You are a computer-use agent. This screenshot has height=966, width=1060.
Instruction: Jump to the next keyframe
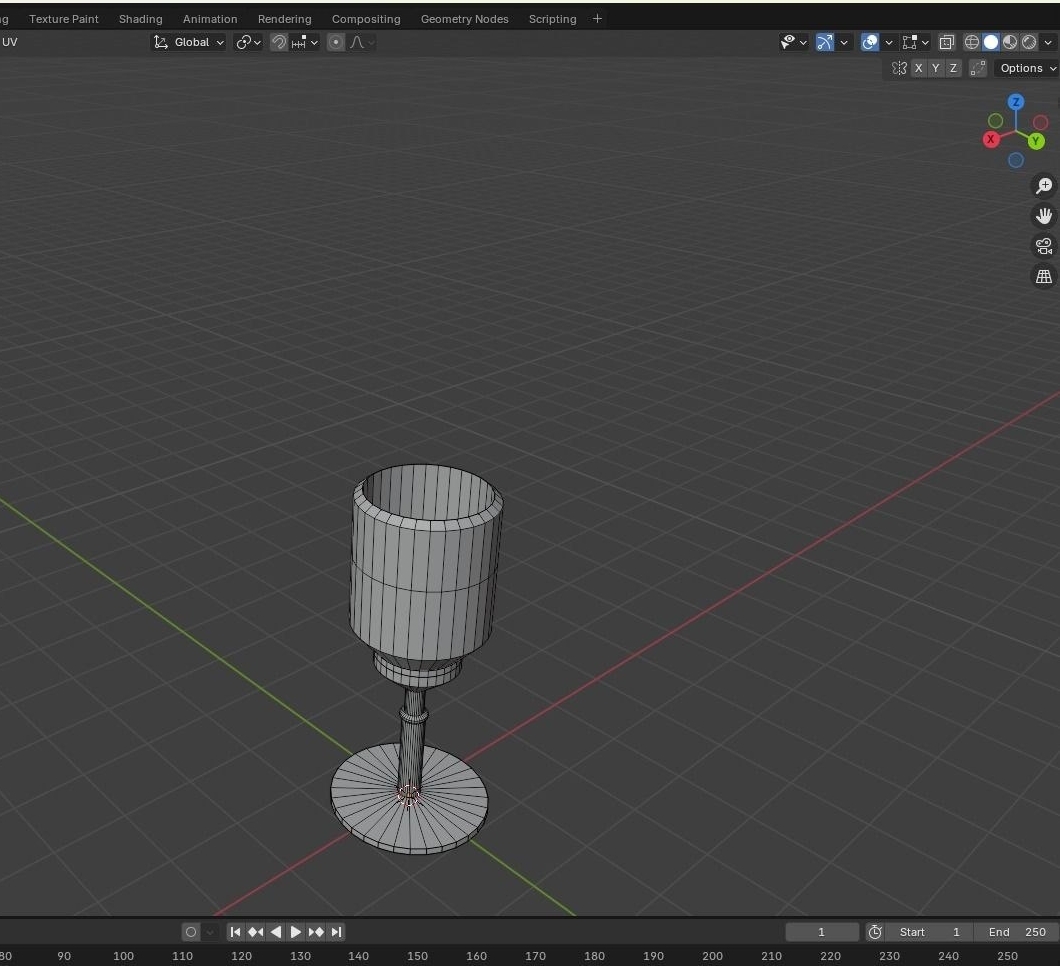tap(316, 932)
